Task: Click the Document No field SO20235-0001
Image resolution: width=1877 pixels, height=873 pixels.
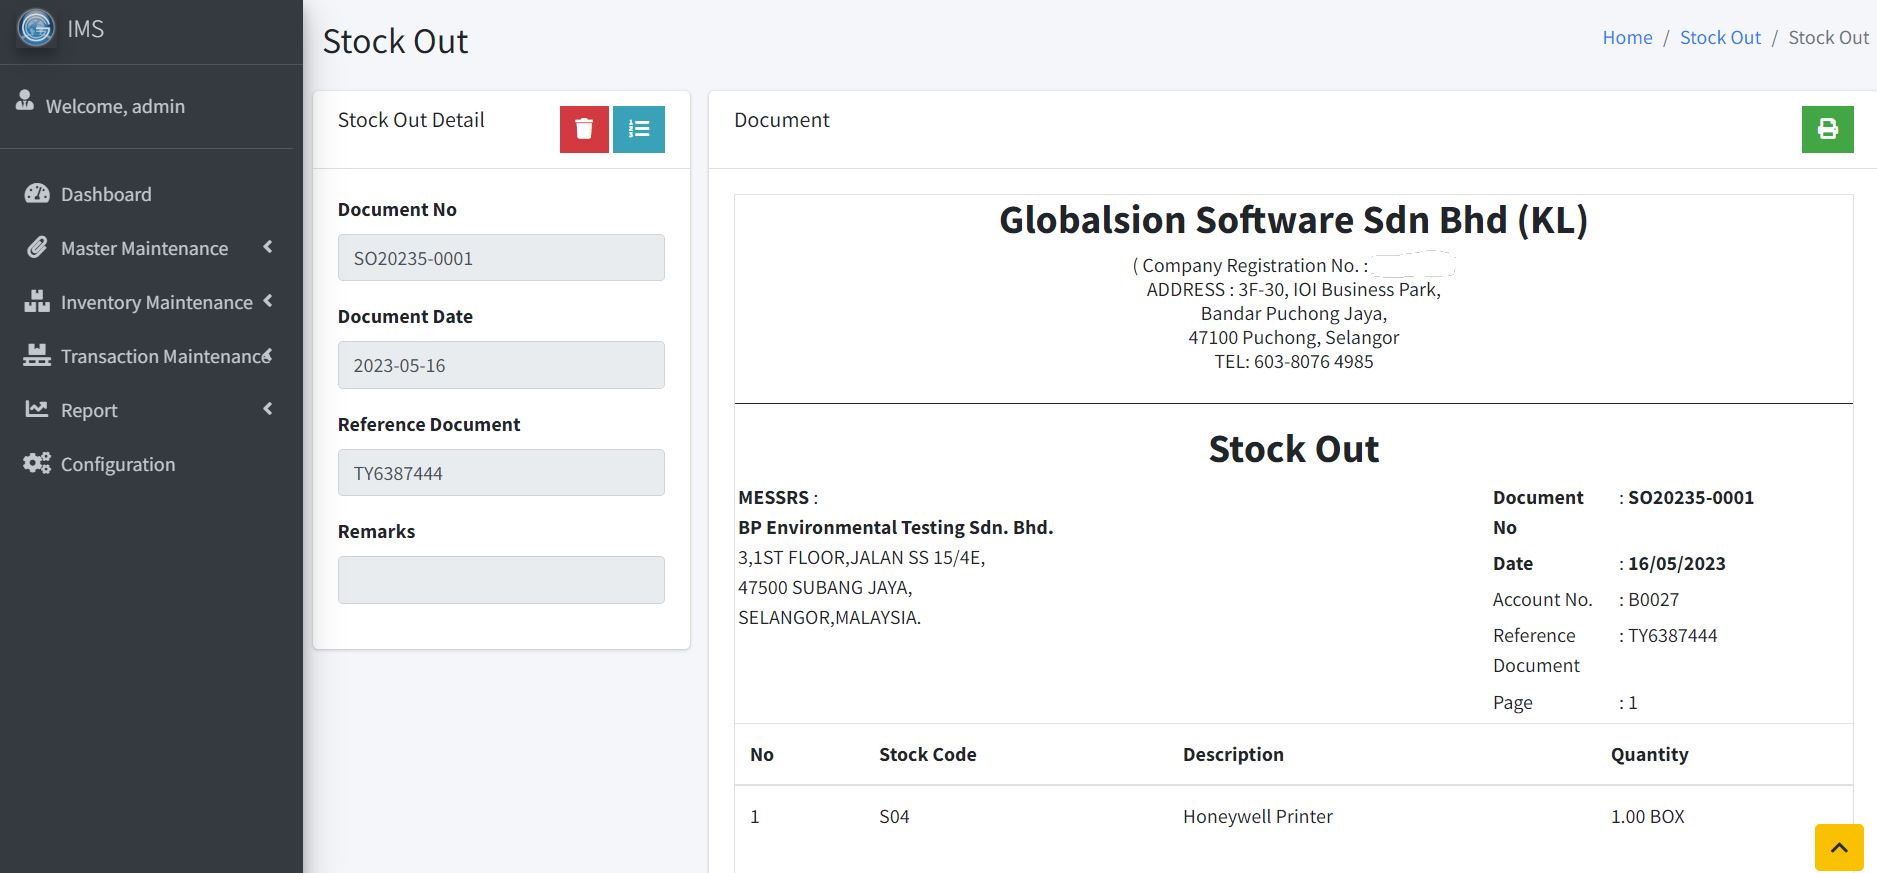Action: [x=501, y=258]
